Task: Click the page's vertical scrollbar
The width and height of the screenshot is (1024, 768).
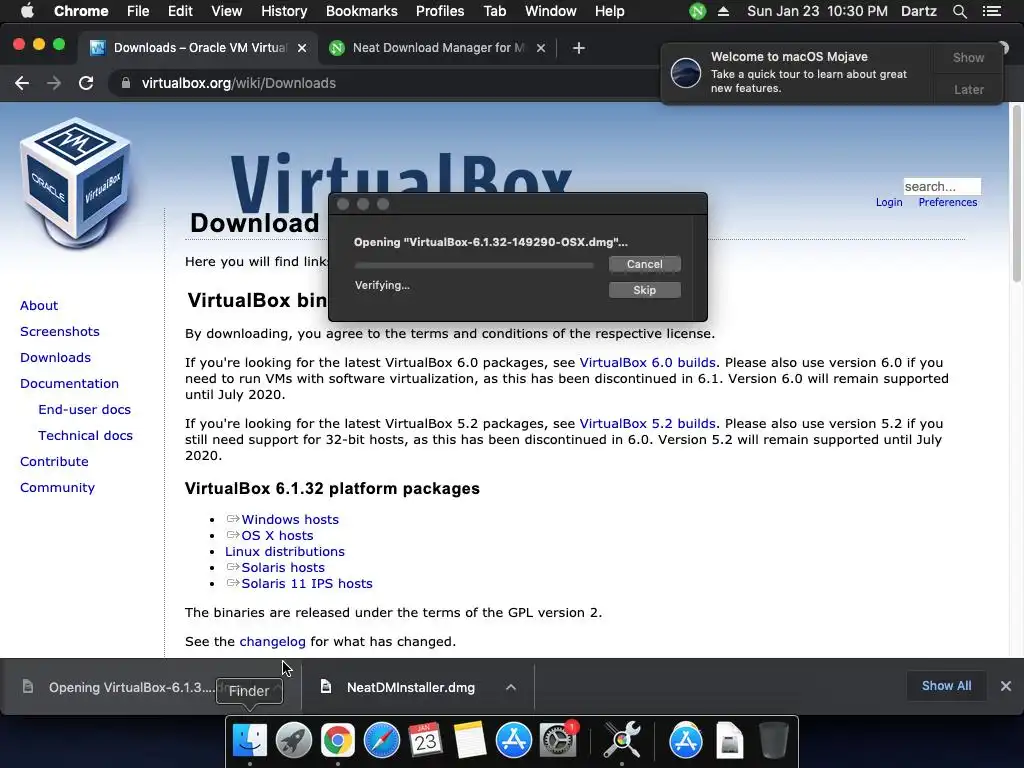Action: pyautogui.click(x=1017, y=193)
